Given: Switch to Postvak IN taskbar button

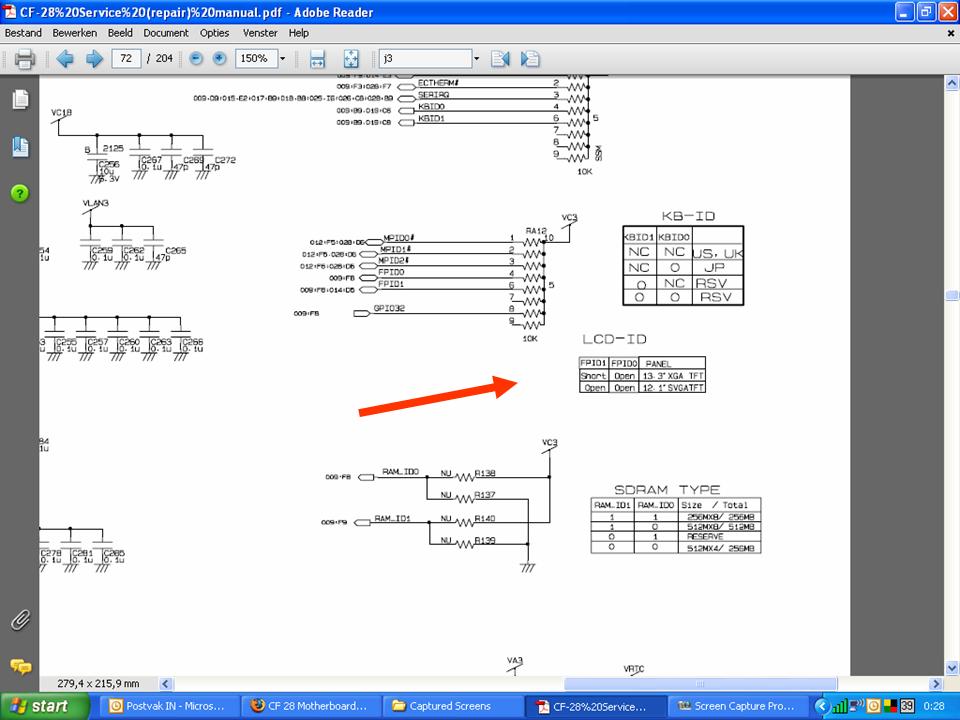Looking at the screenshot, I should [x=168, y=706].
